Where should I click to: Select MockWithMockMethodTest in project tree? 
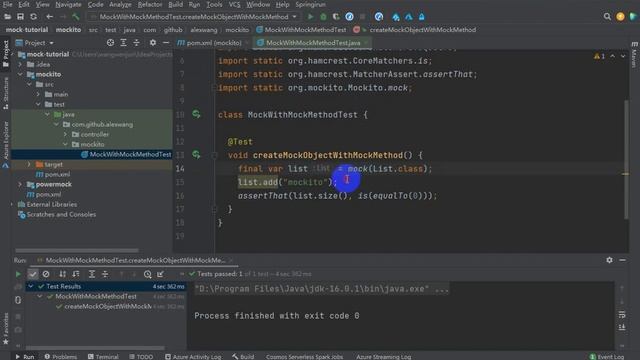[x=126, y=154]
